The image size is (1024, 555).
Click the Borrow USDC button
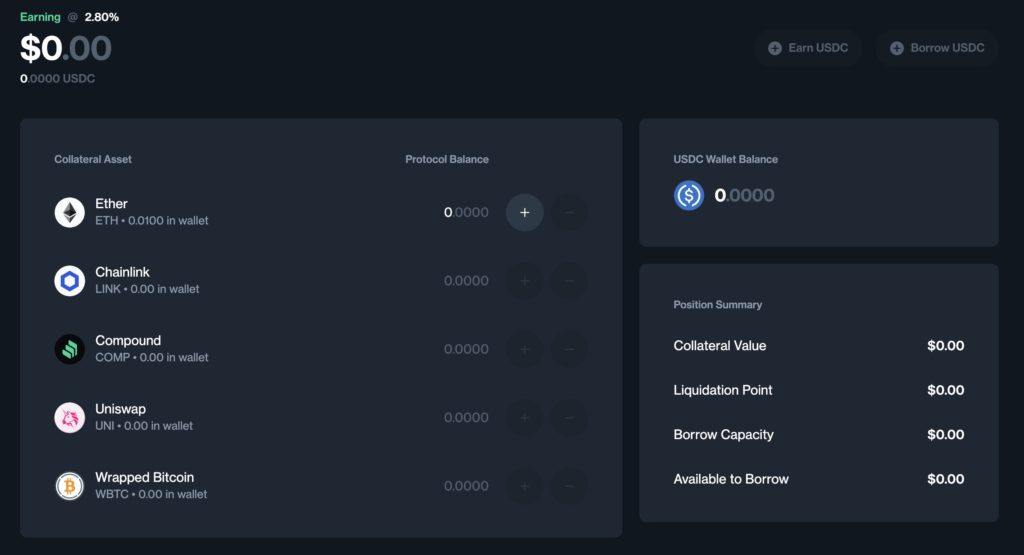pyautogui.click(x=937, y=48)
